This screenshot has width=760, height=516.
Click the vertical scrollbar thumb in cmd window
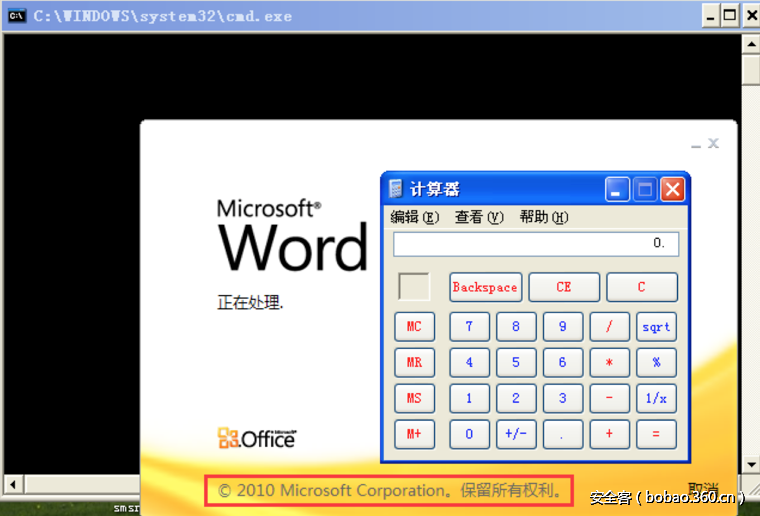[x=751, y=69]
